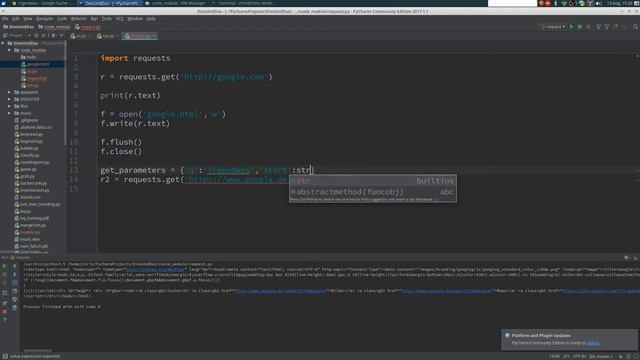Click request.py in the navigation breadcrumb
640x360 pixels.
[88, 27]
